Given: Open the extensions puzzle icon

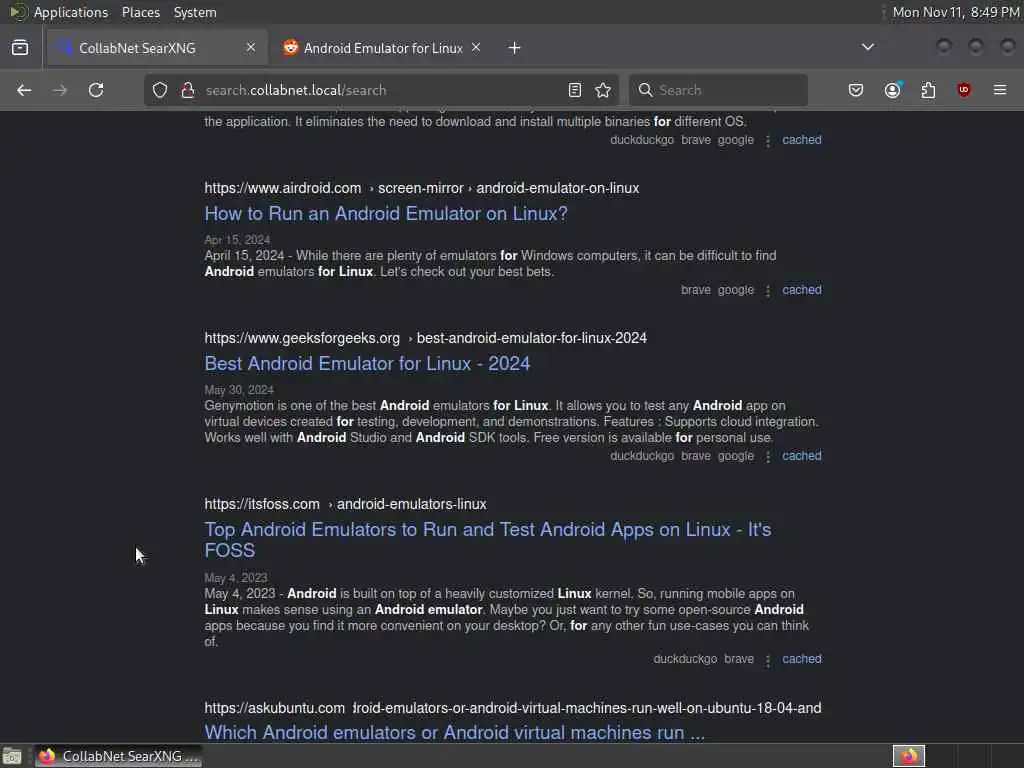Looking at the screenshot, I should pyautogui.click(x=928, y=90).
